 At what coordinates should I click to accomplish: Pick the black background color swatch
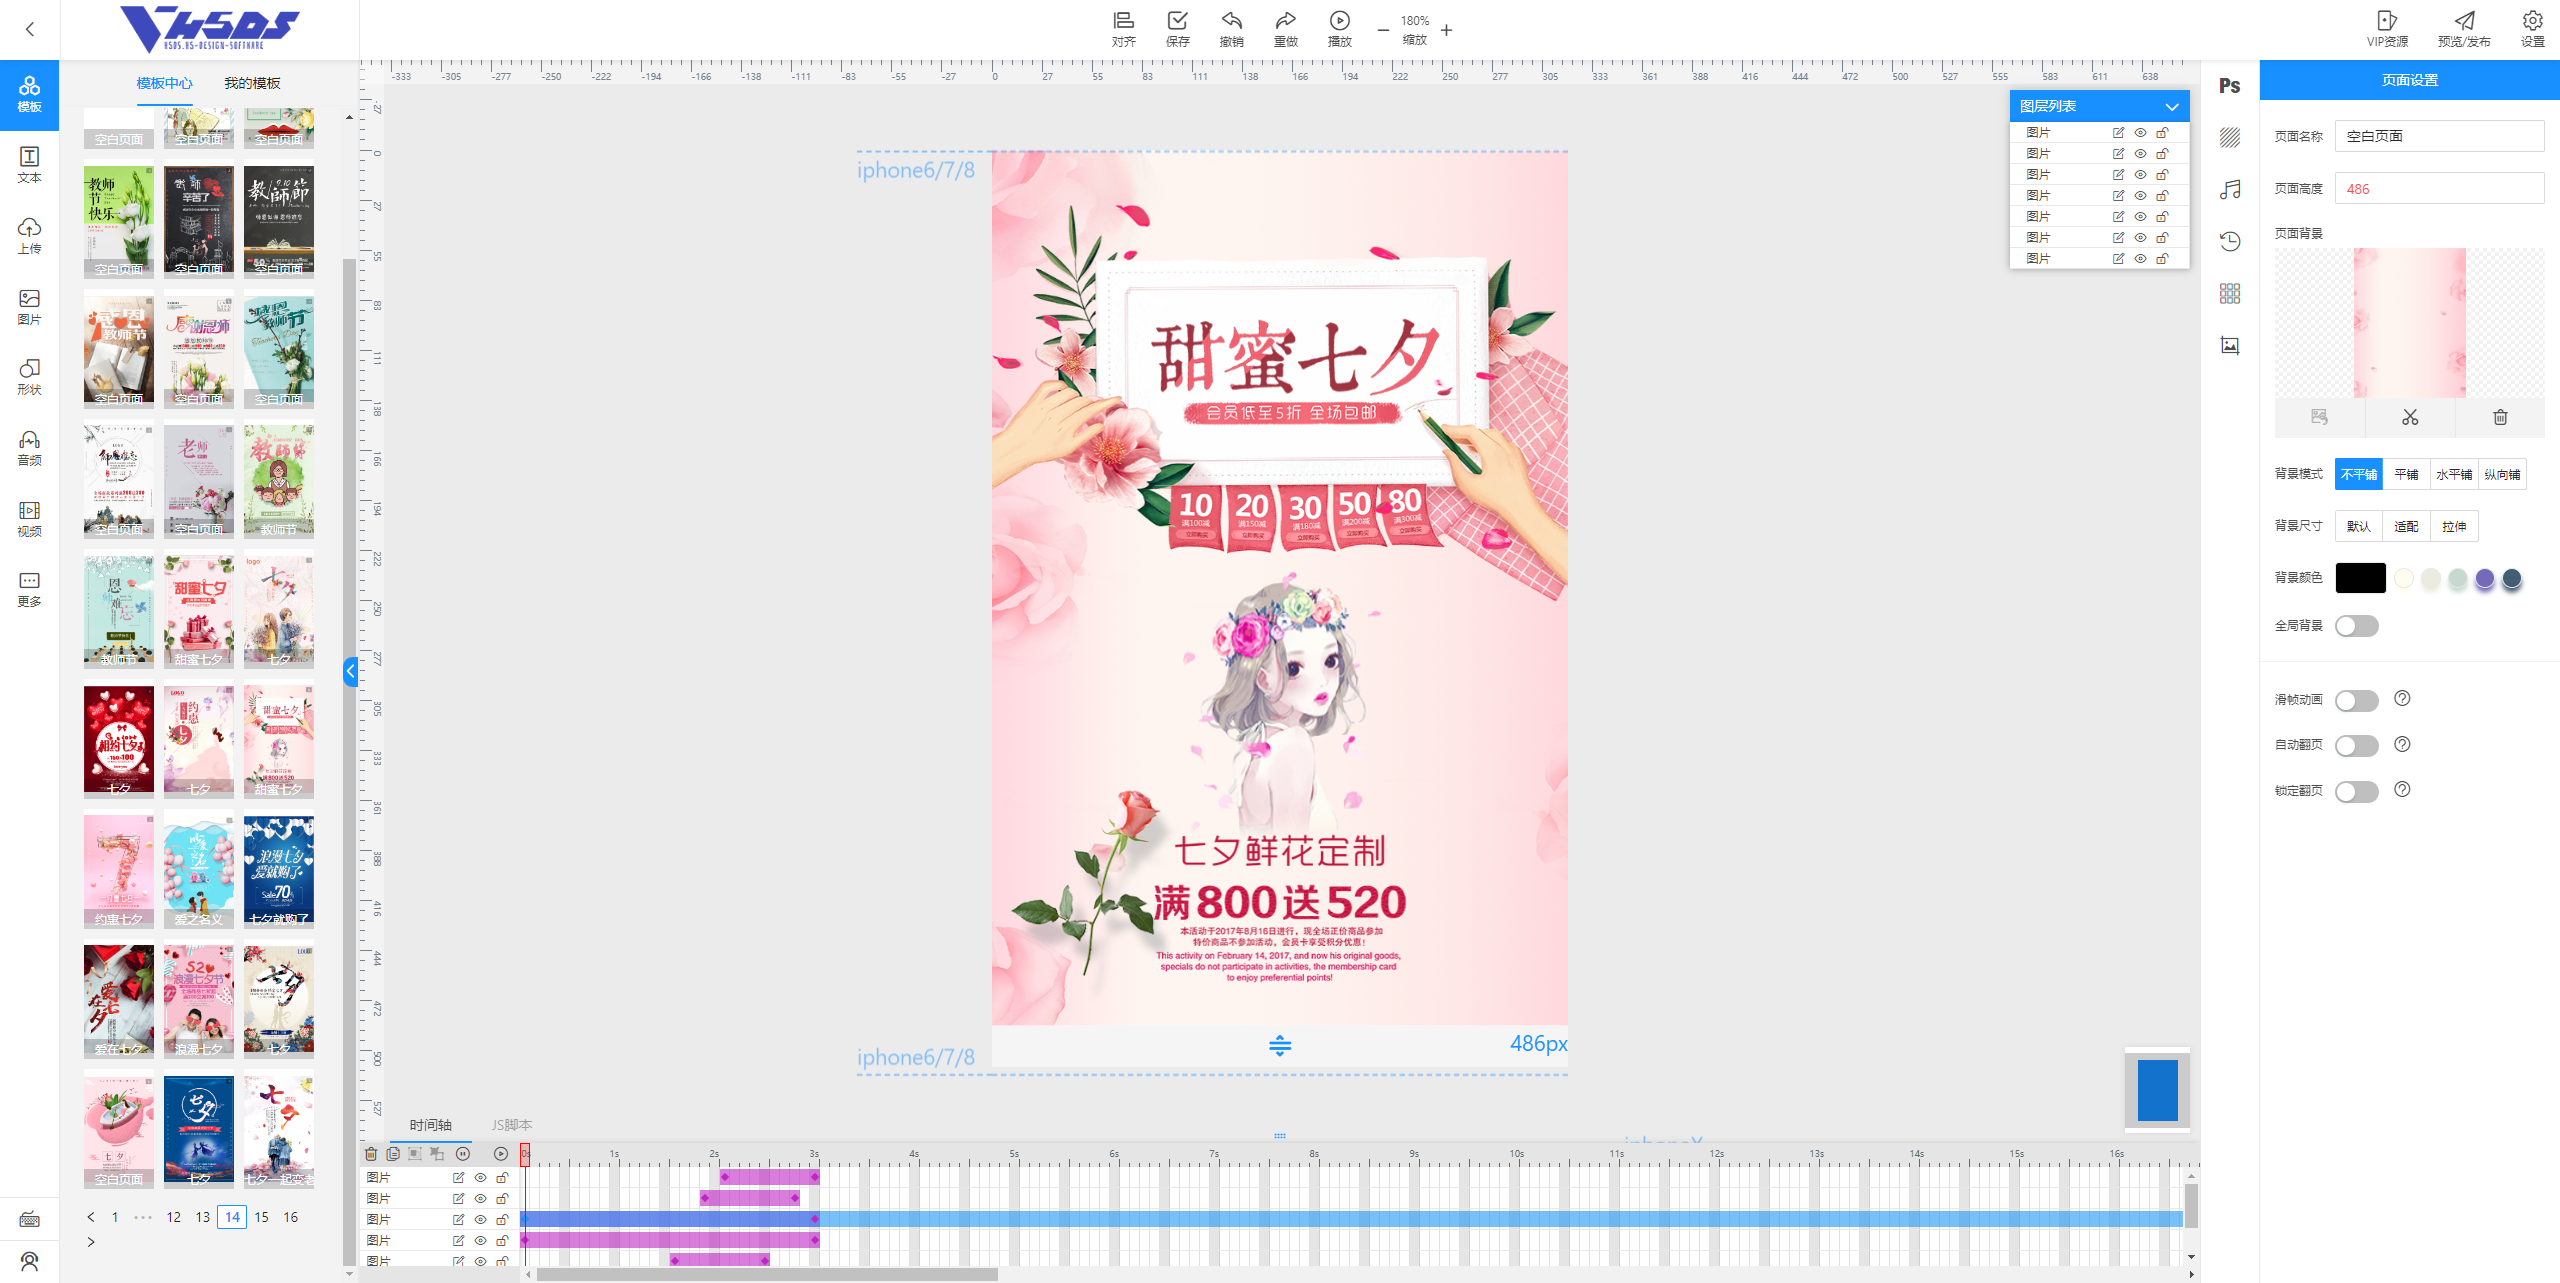click(x=2360, y=578)
